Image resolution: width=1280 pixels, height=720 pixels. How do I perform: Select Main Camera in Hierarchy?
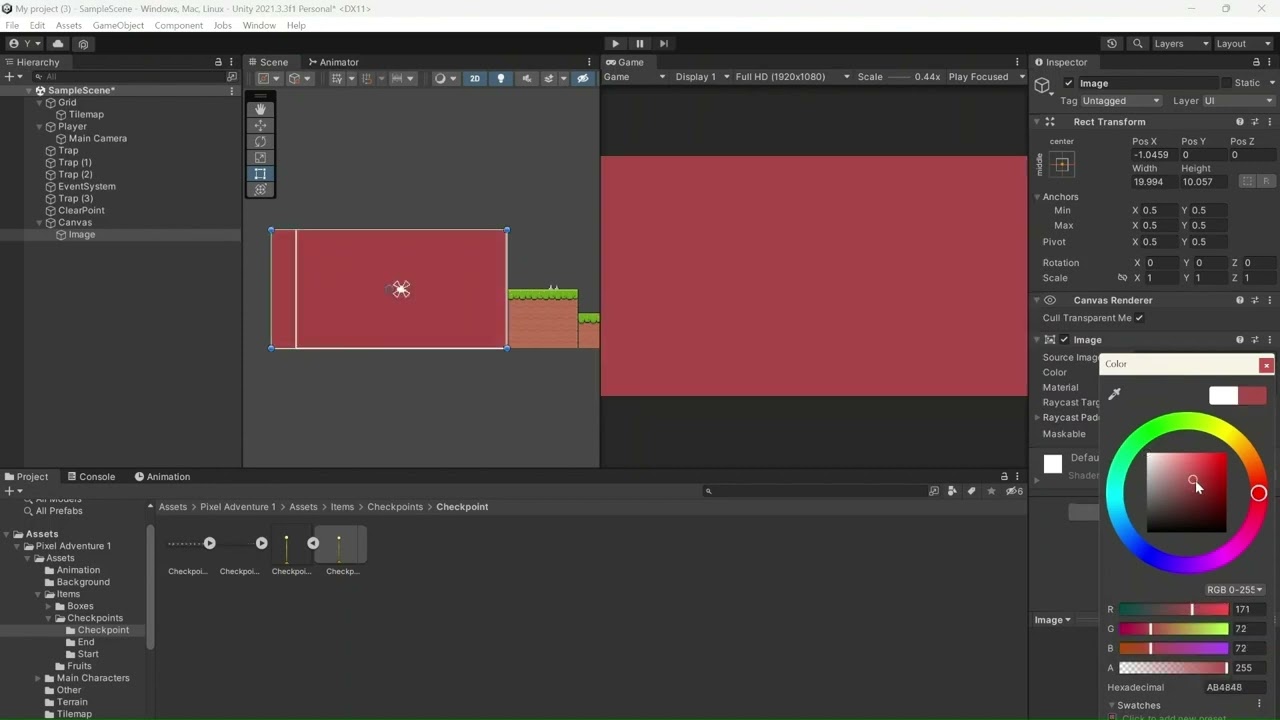click(97, 139)
